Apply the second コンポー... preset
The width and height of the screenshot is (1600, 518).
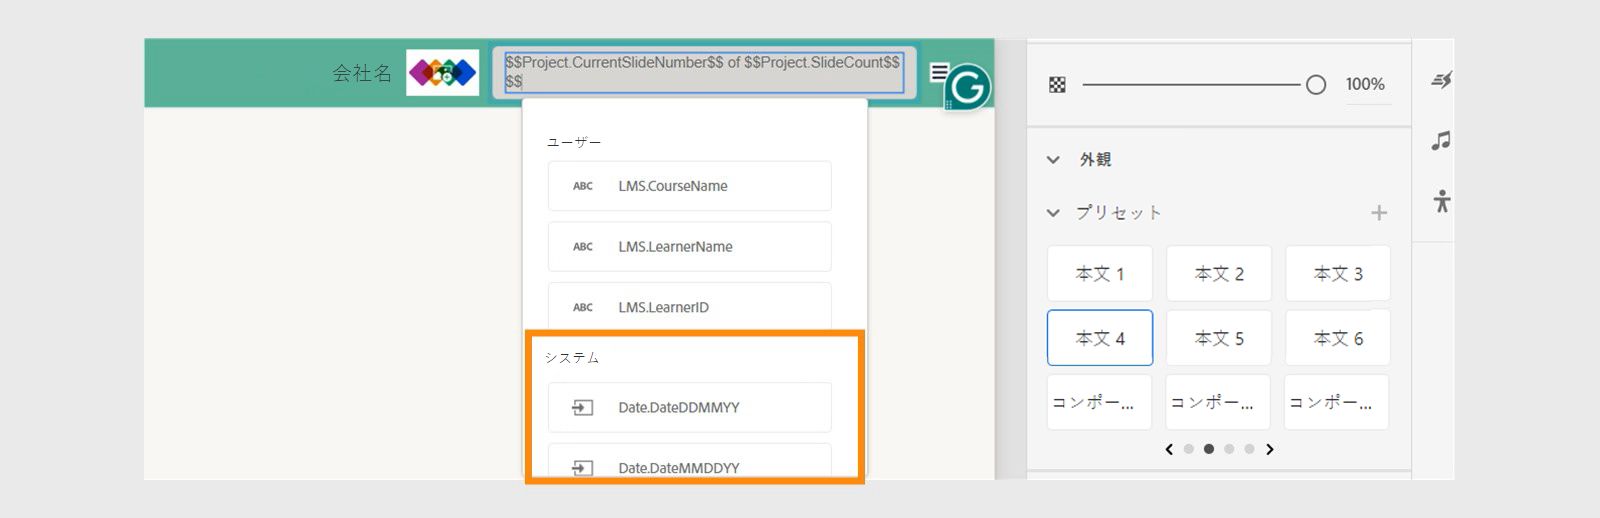[1219, 402]
